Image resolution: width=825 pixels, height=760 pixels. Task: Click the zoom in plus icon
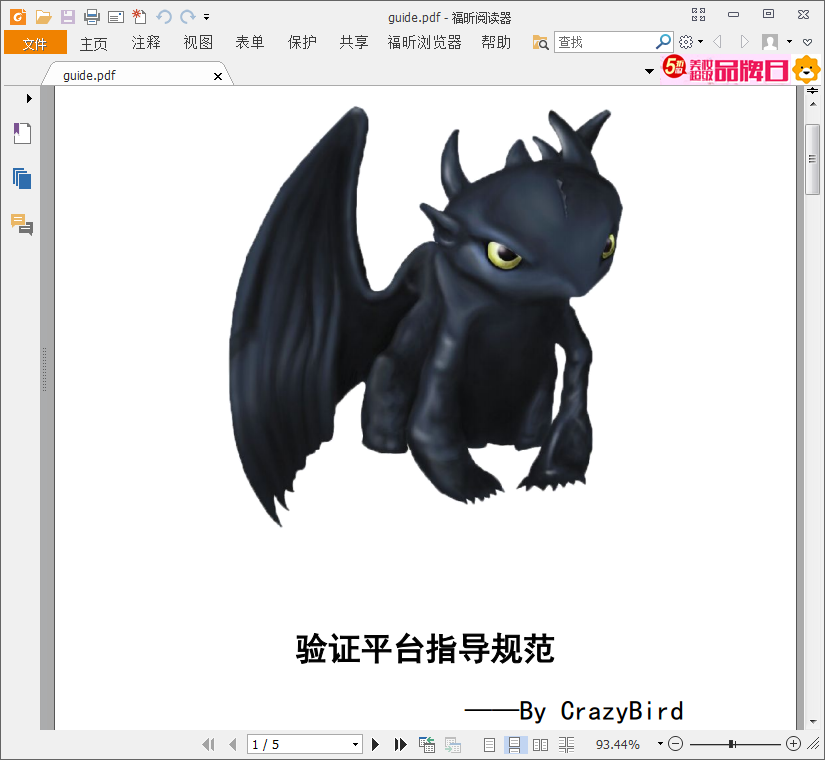[x=793, y=744]
